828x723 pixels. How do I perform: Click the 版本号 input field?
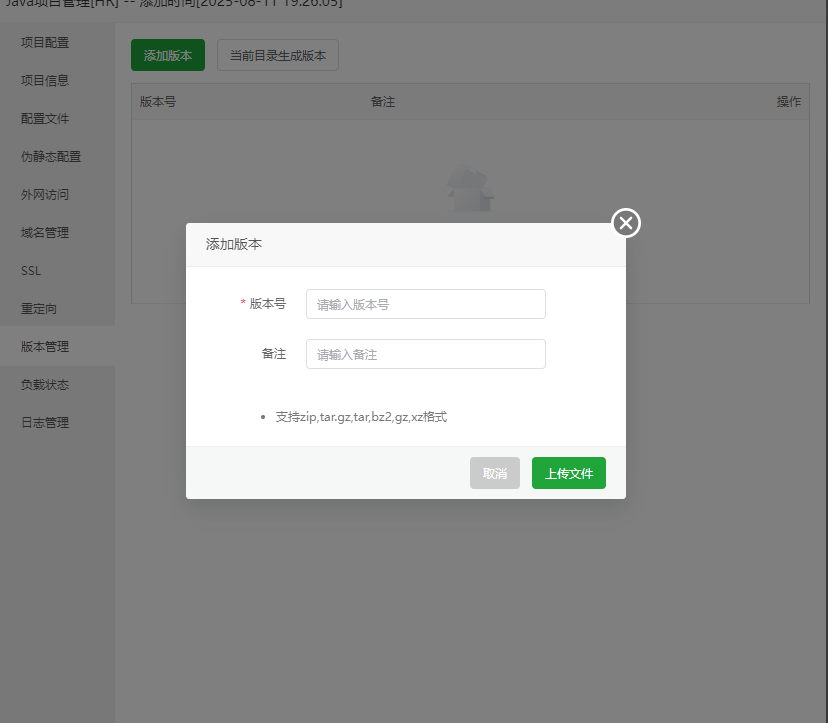(425, 304)
